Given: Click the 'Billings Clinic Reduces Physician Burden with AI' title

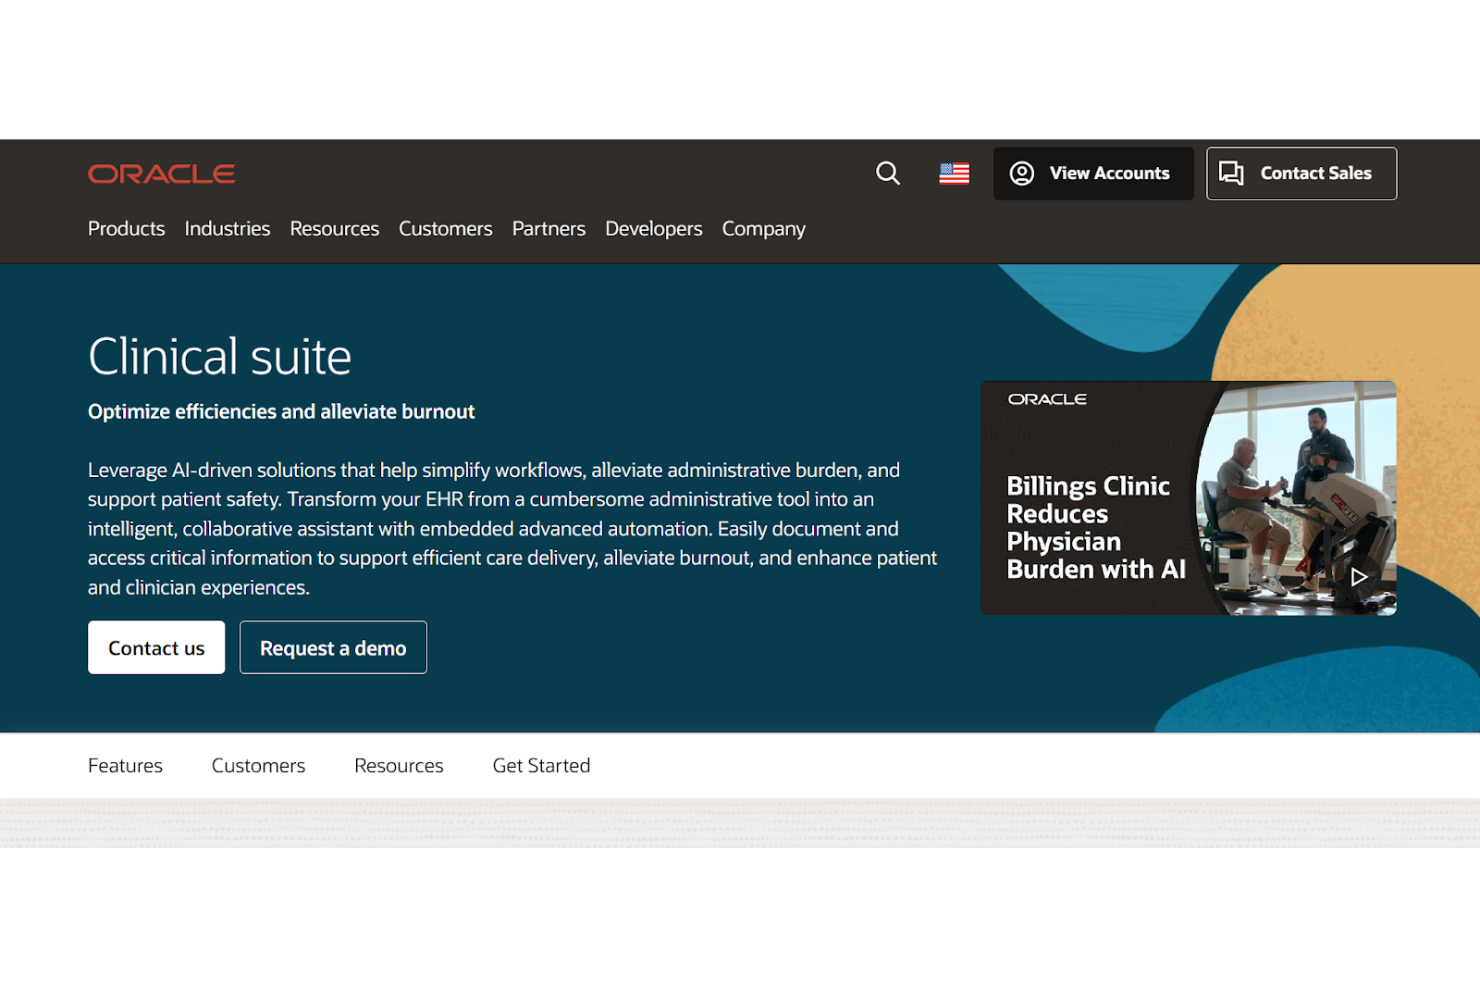Looking at the screenshot, I should [x=1095, y=527].
